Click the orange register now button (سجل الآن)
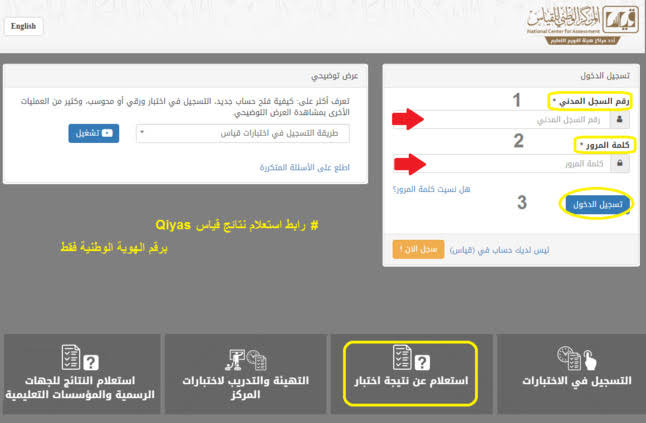646x423 pixels. point(418,249)
